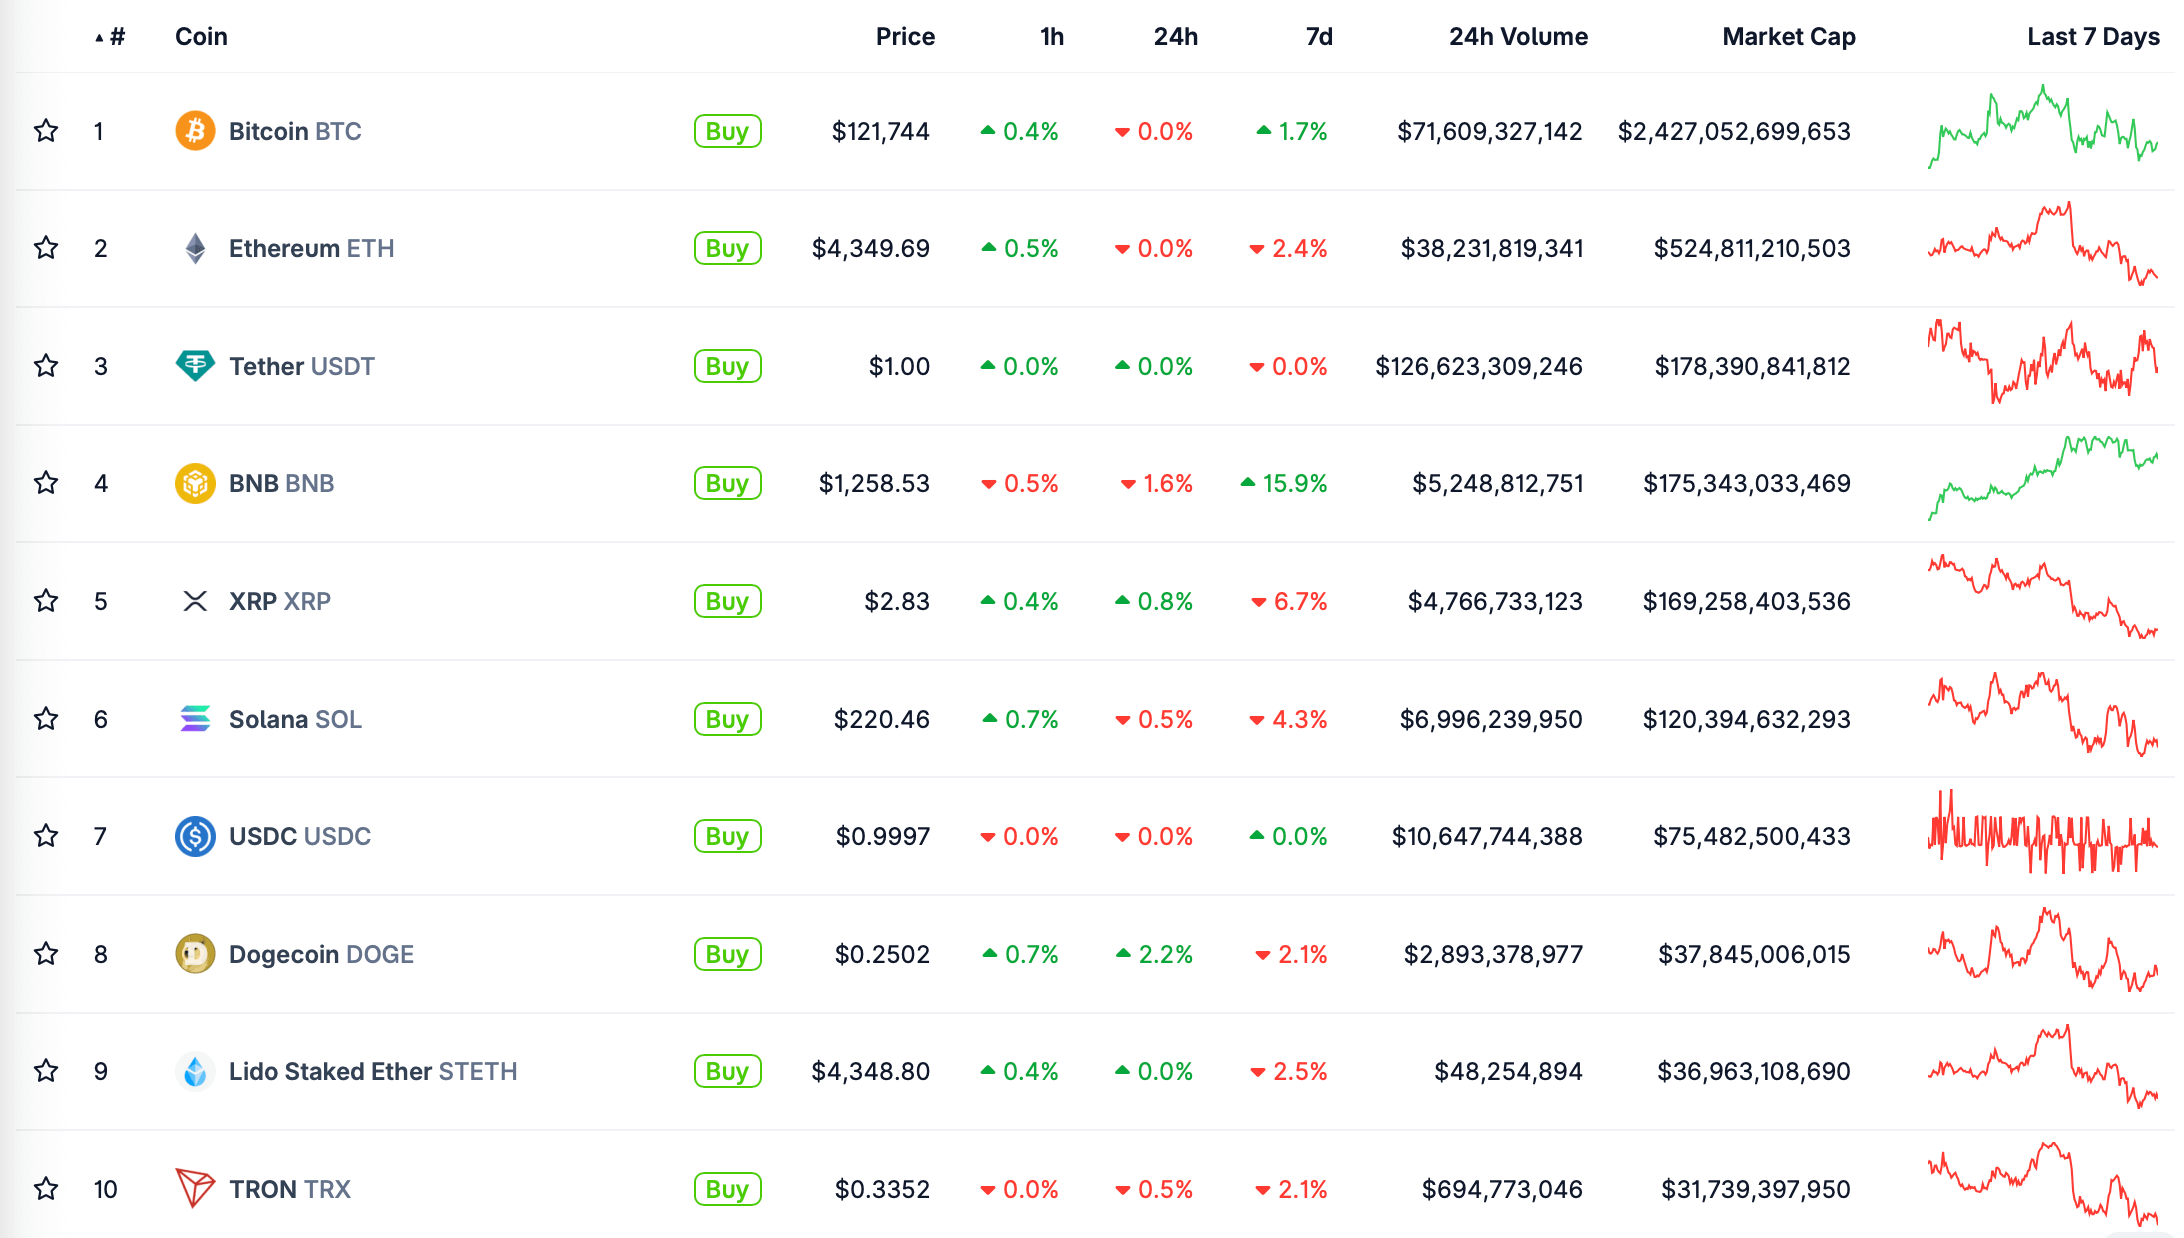This screenshot has height=1238, width=2184.
Task: Click the Solana logo icon
Action: (x=195, y=719)
